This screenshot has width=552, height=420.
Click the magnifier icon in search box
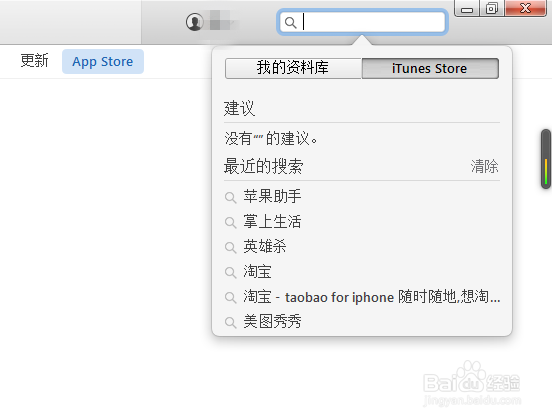click(290, 23)
